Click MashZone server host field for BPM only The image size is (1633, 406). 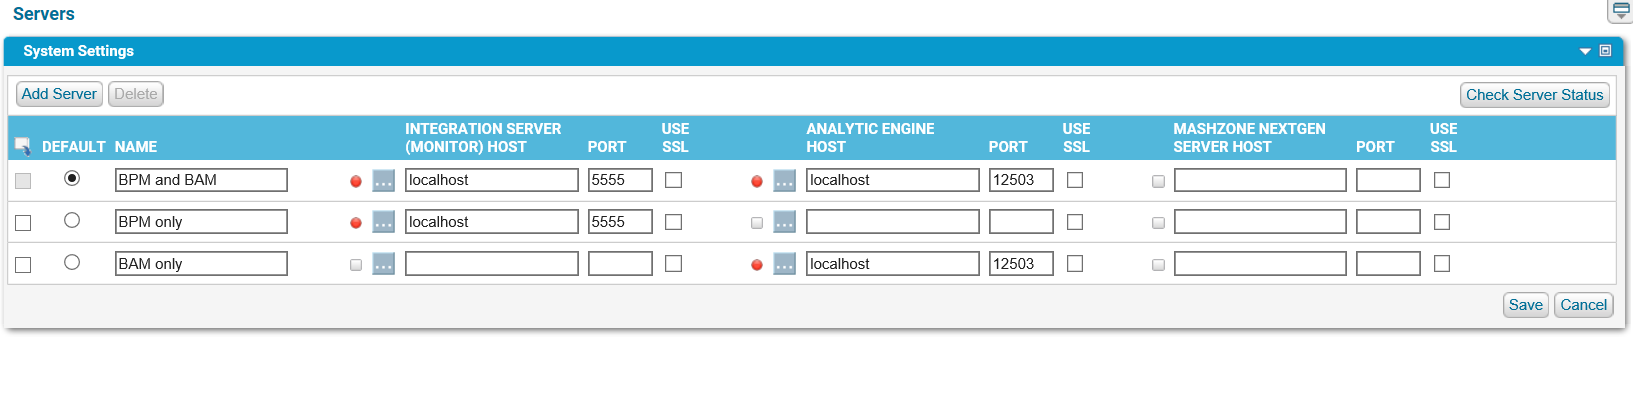[1260, 222]
